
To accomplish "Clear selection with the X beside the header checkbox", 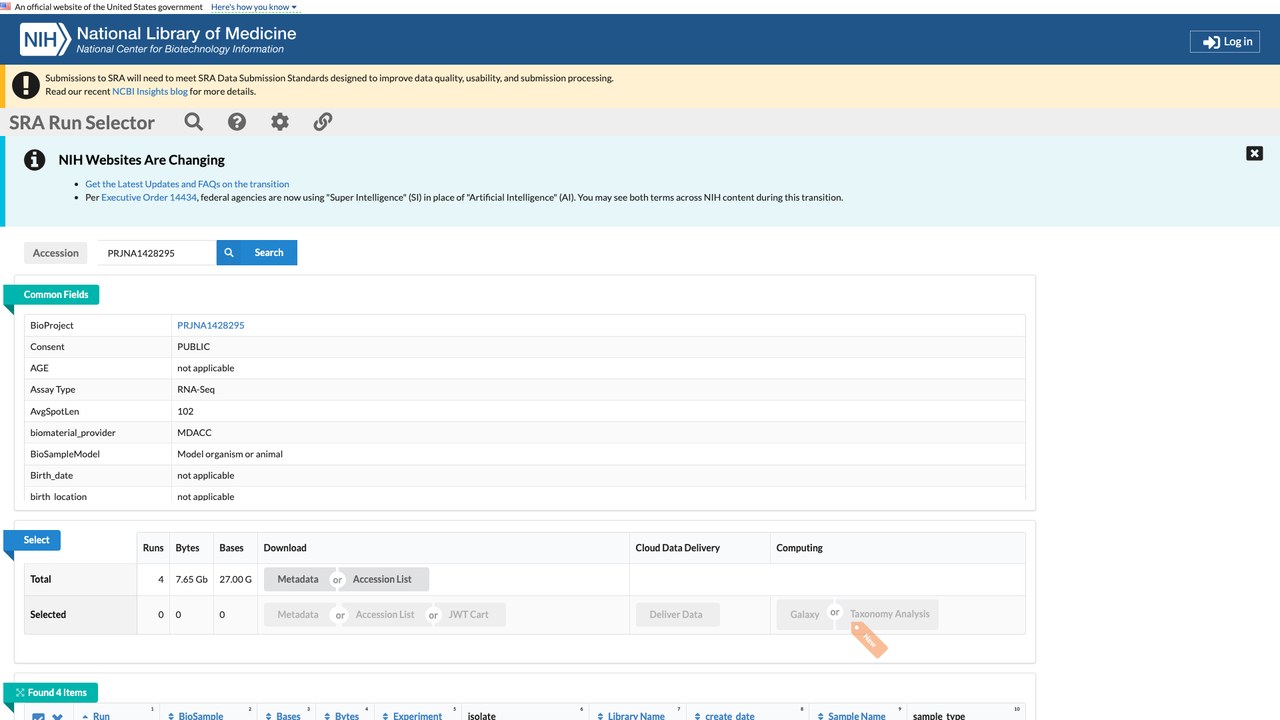I will click(x=58, y=716).
